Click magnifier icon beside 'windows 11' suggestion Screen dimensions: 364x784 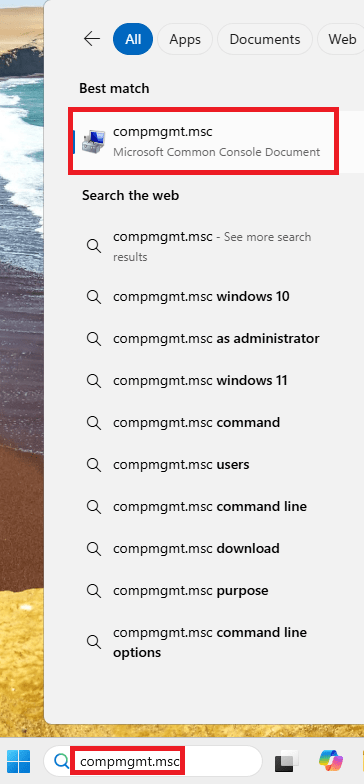94,380
